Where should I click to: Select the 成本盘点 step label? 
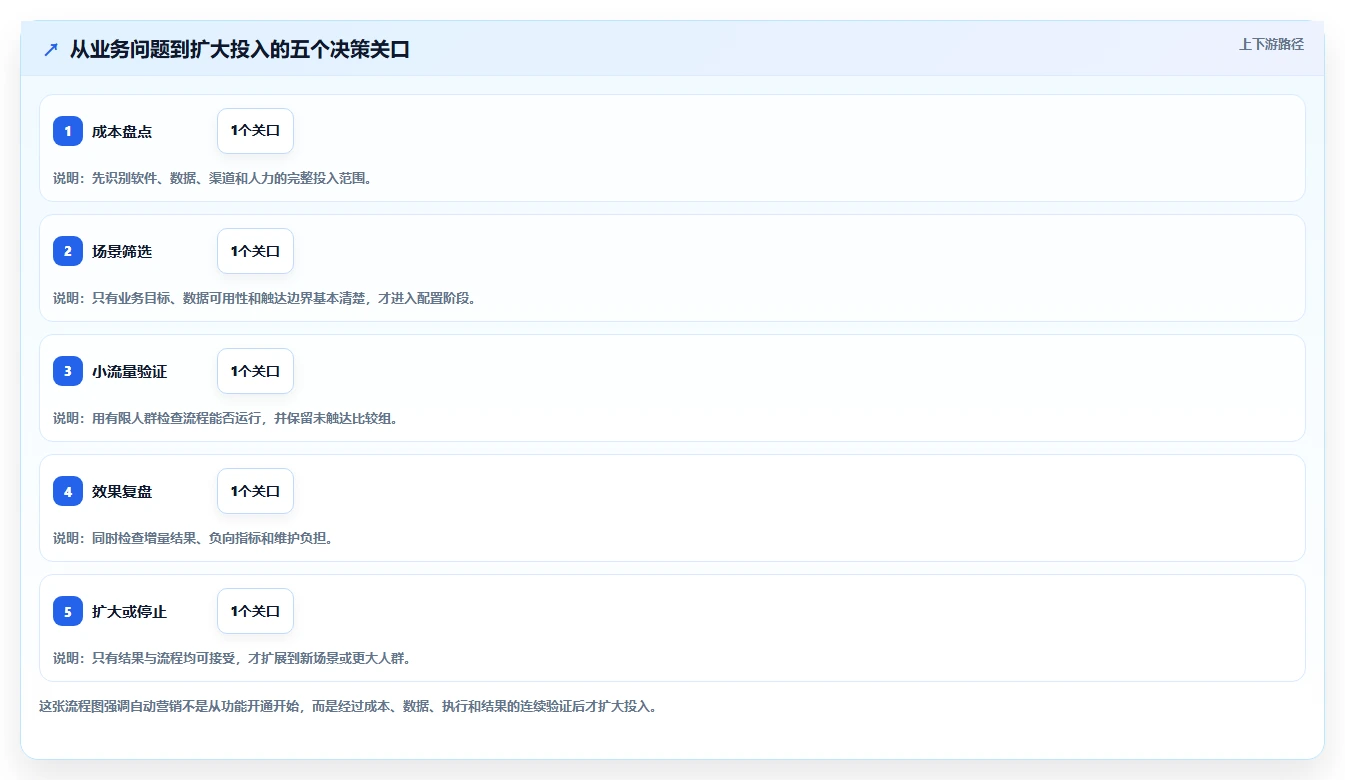[x=122, y=131]
